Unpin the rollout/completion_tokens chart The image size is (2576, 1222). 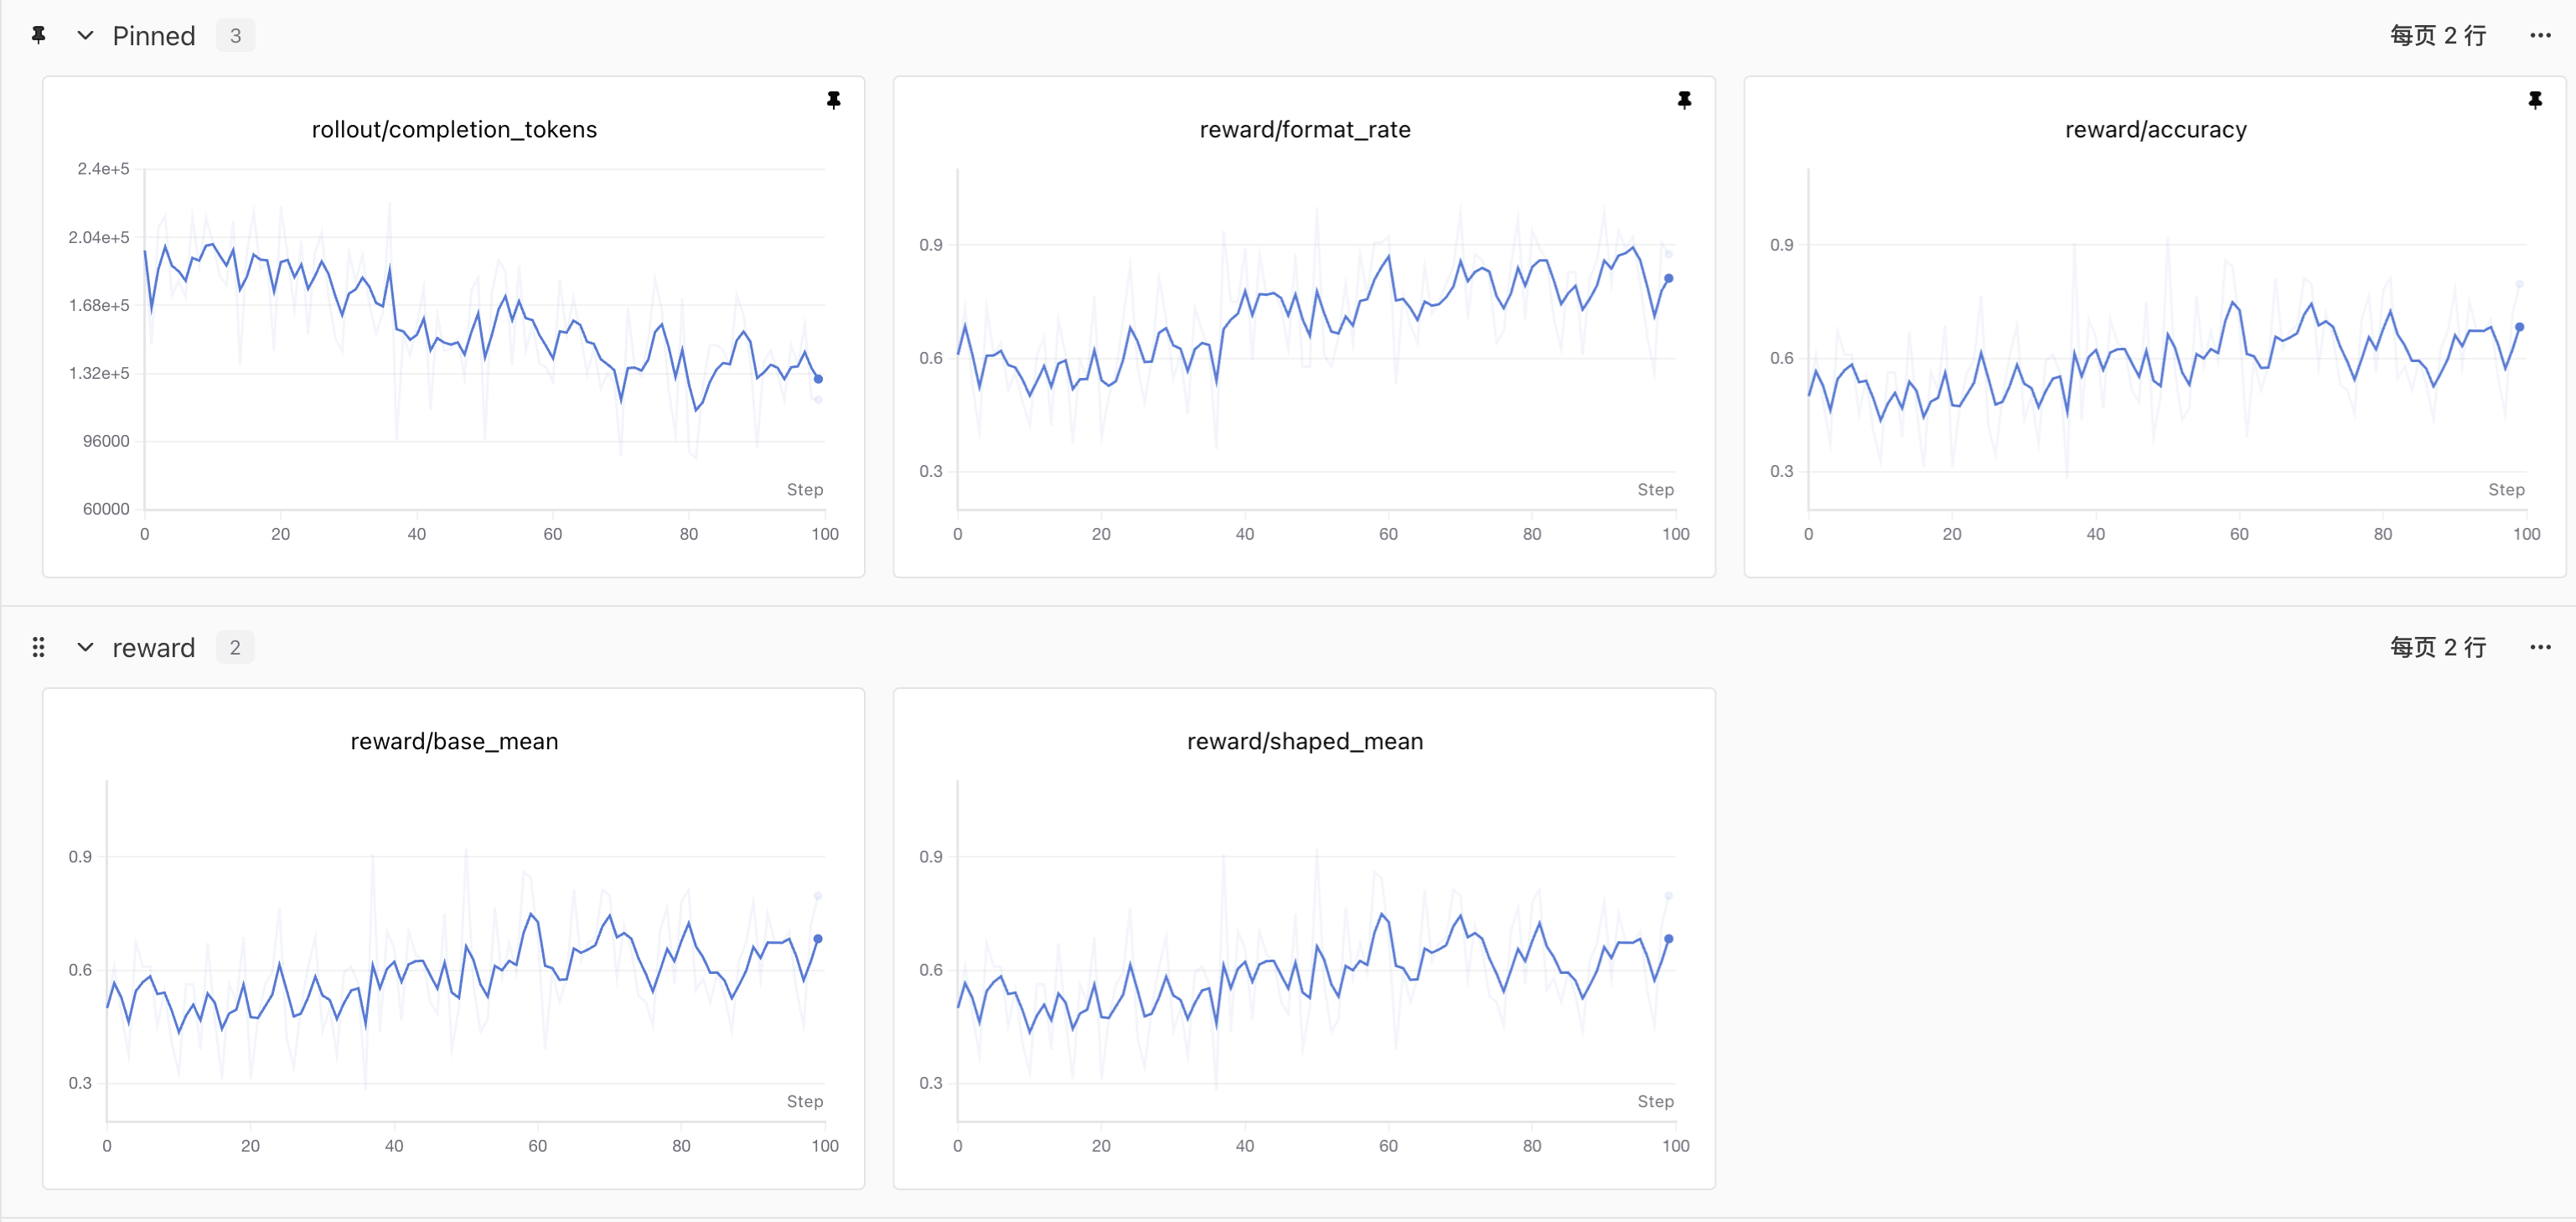pos(834,100)
